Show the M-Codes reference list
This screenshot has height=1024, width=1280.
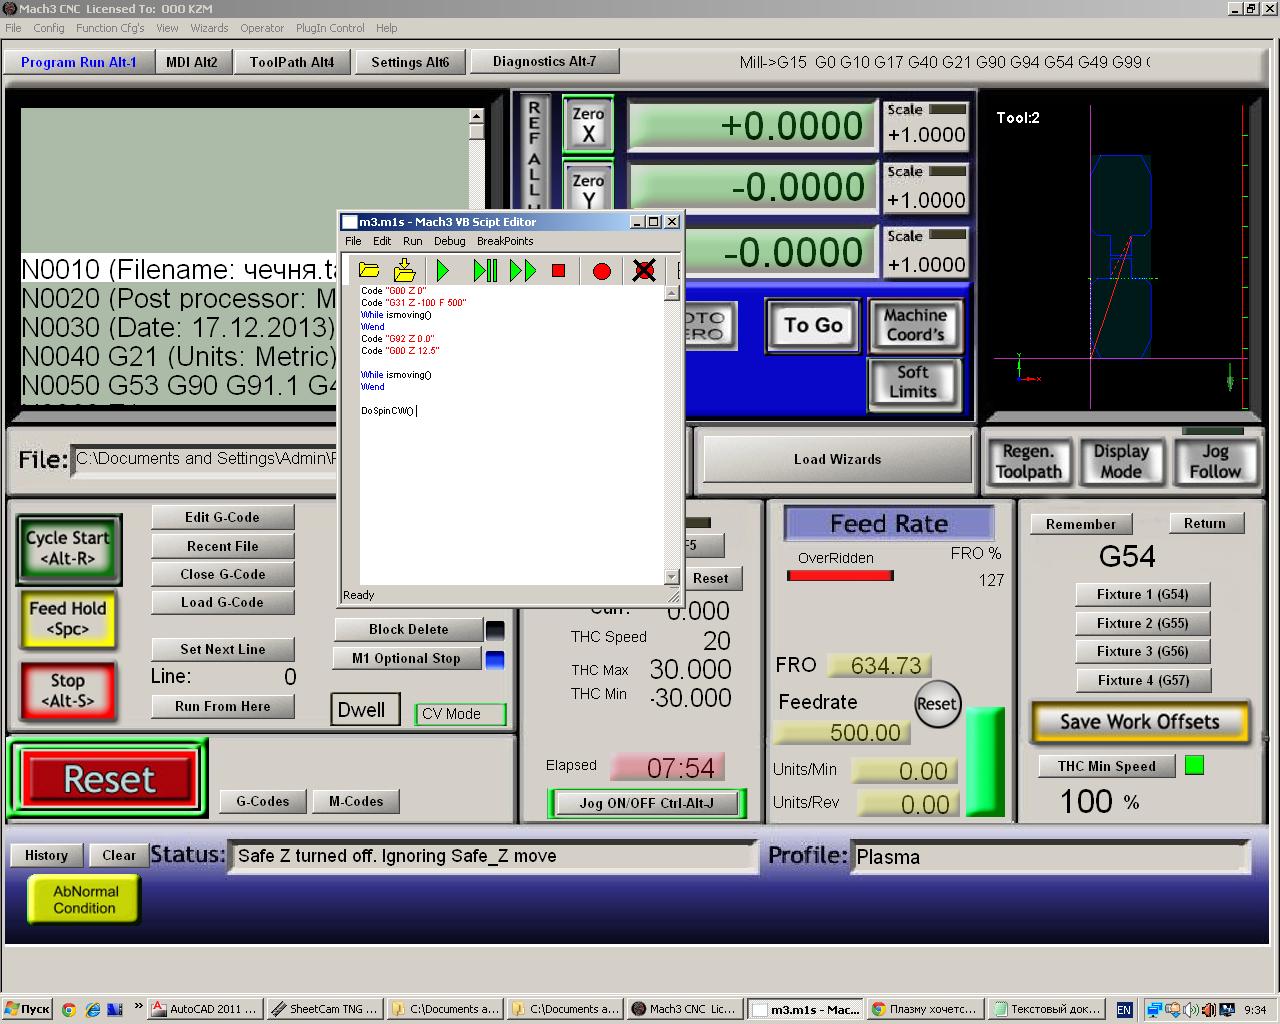coord(356,802)
